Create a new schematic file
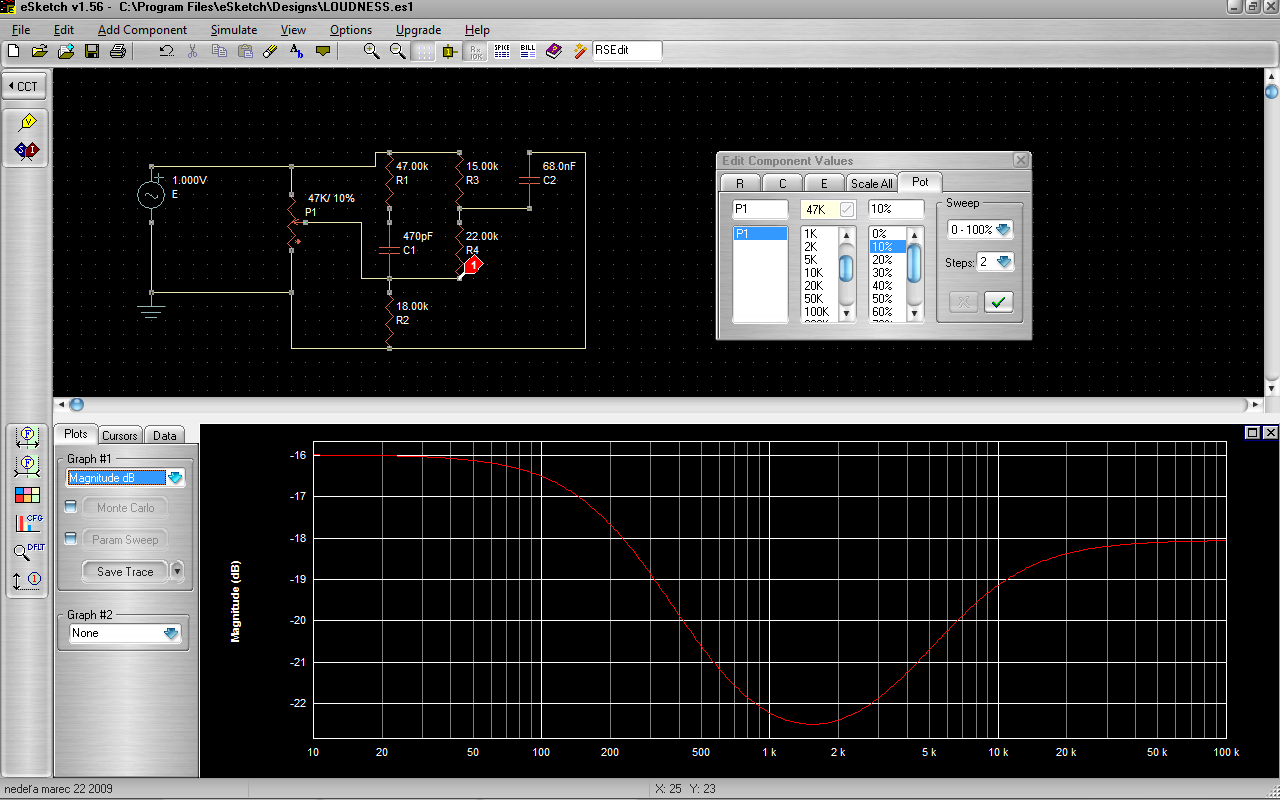The height and width of the screenshot is (800, 1280). pos(14,51)
